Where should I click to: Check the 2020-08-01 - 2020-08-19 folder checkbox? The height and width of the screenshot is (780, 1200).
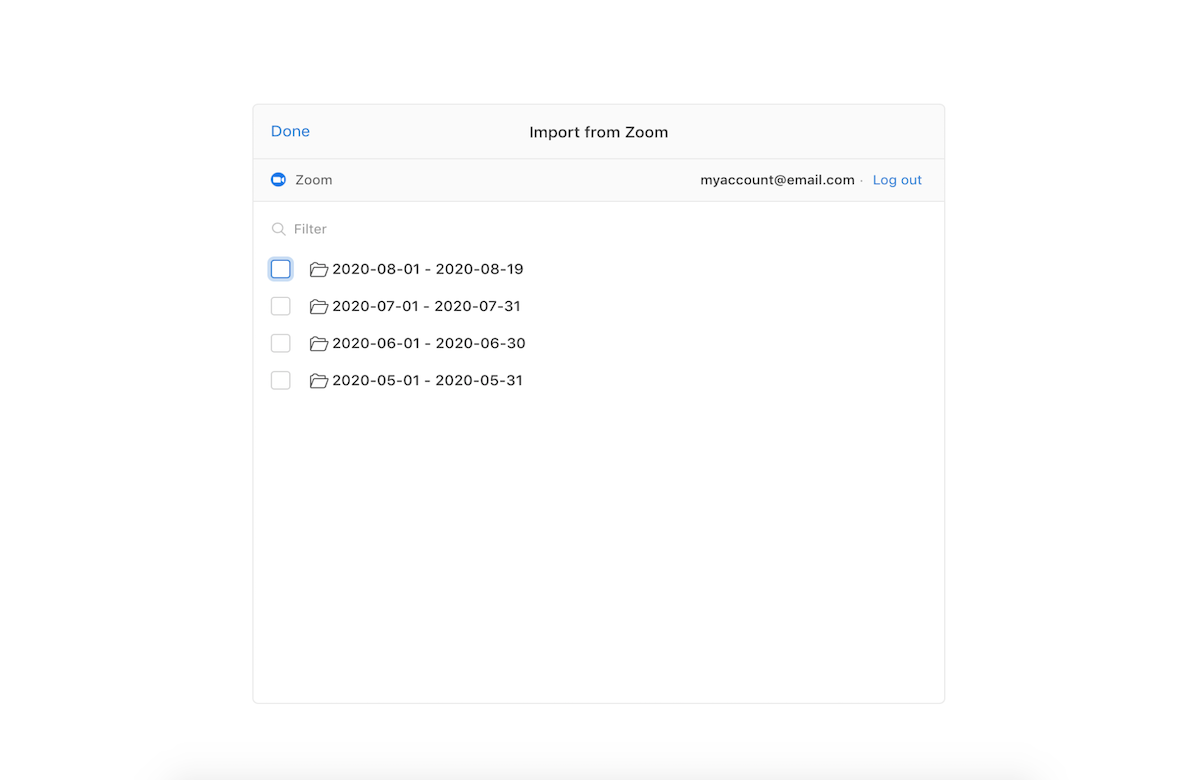tap(281, 269)
